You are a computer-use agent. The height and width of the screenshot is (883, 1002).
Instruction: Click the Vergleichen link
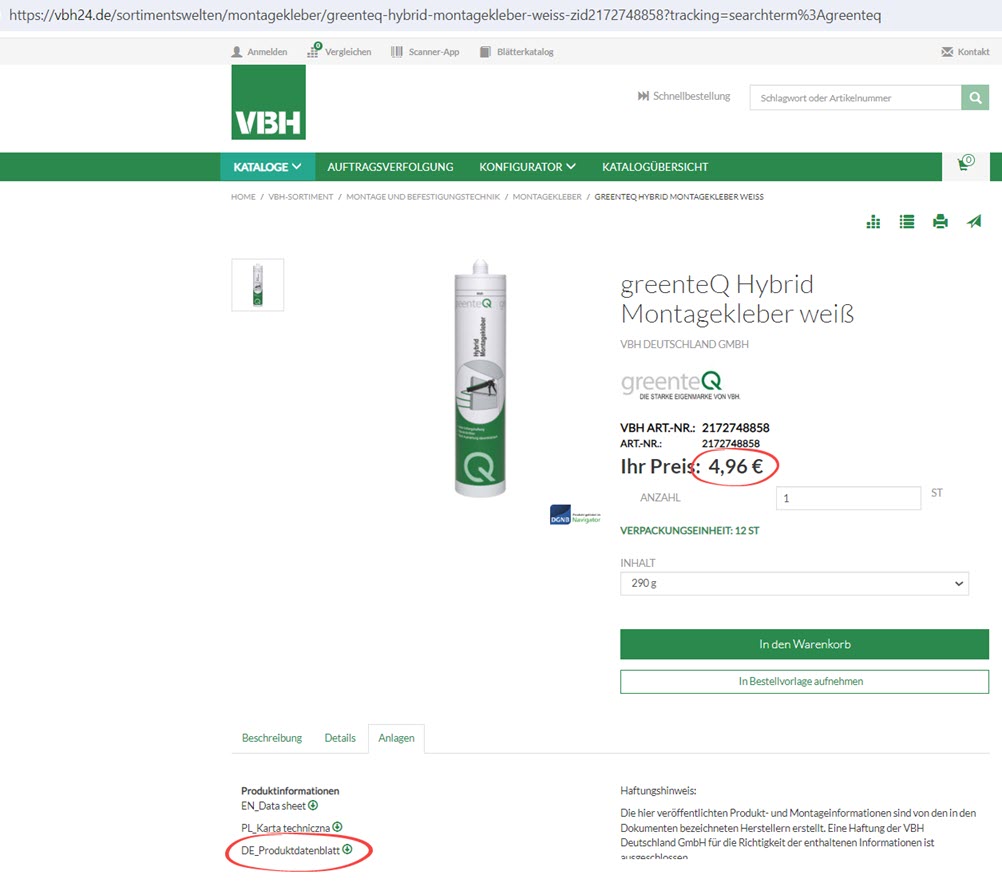[x=348, y=52]
